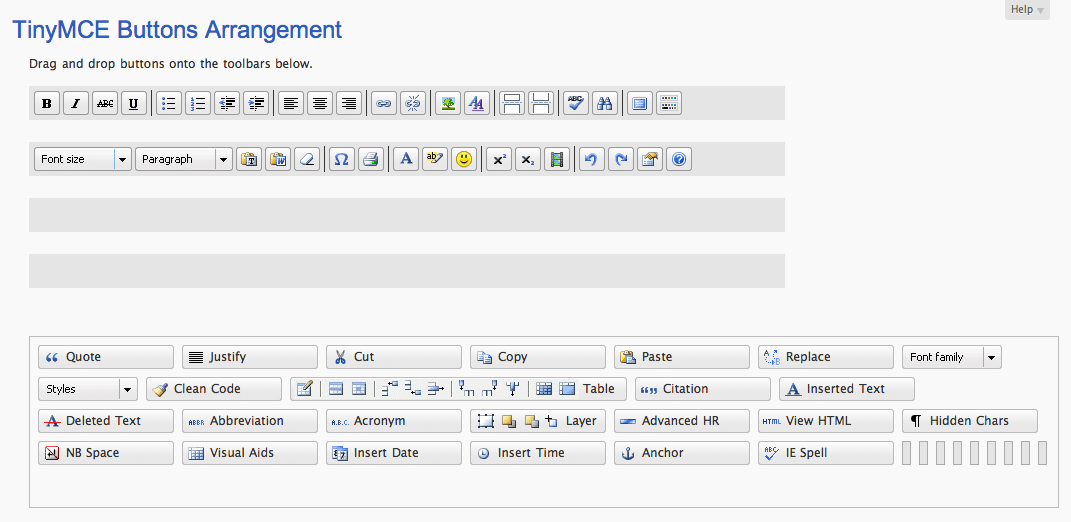Click the Acronym button
Screen dimensions: 1071x522
pyautogui.click(x=394, y=421)
